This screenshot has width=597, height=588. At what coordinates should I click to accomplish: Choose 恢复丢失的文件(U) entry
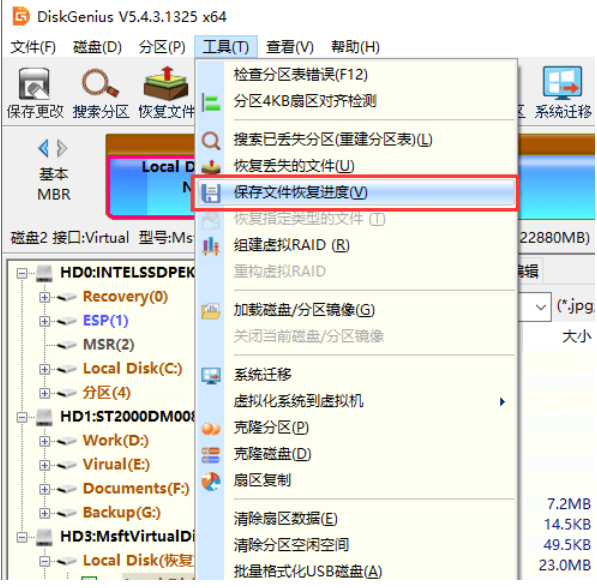[x=356, y=166]
